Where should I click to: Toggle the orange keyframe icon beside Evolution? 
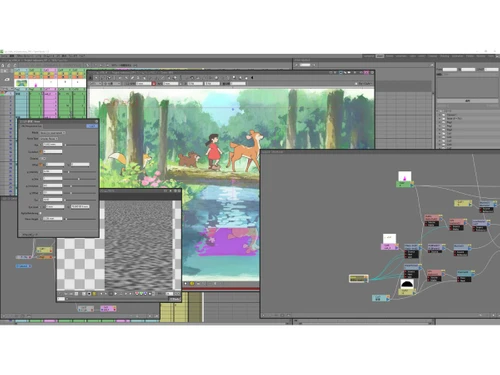click(x=41, y=152)
